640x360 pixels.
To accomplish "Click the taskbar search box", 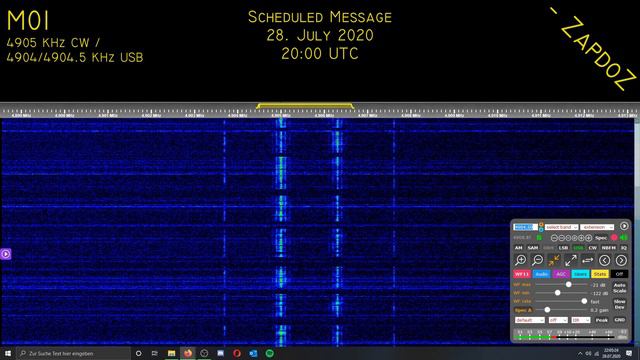I will [73, 353].
